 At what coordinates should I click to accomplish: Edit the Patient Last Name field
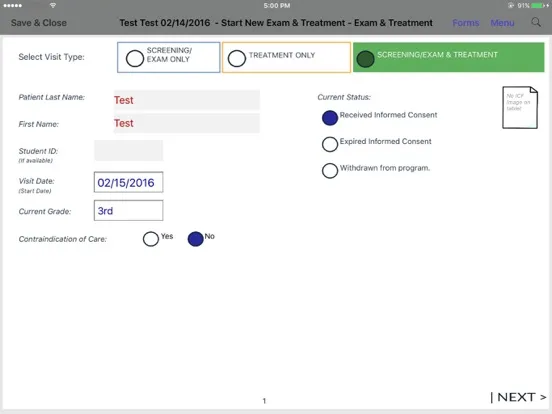pos(187,100)
